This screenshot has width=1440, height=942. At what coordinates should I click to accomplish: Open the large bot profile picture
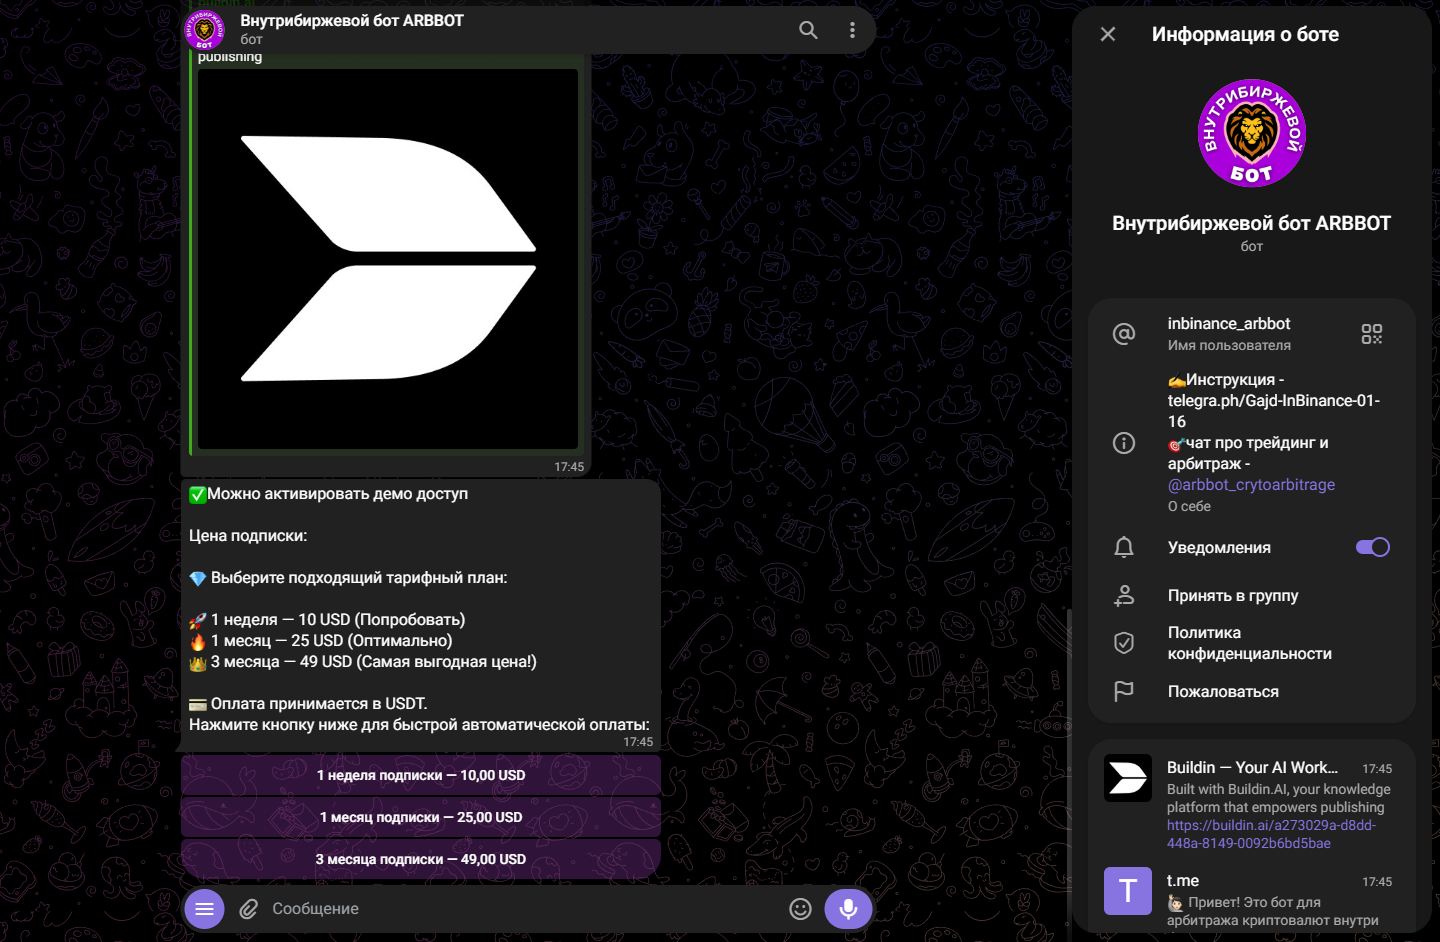coord(1252,133)
